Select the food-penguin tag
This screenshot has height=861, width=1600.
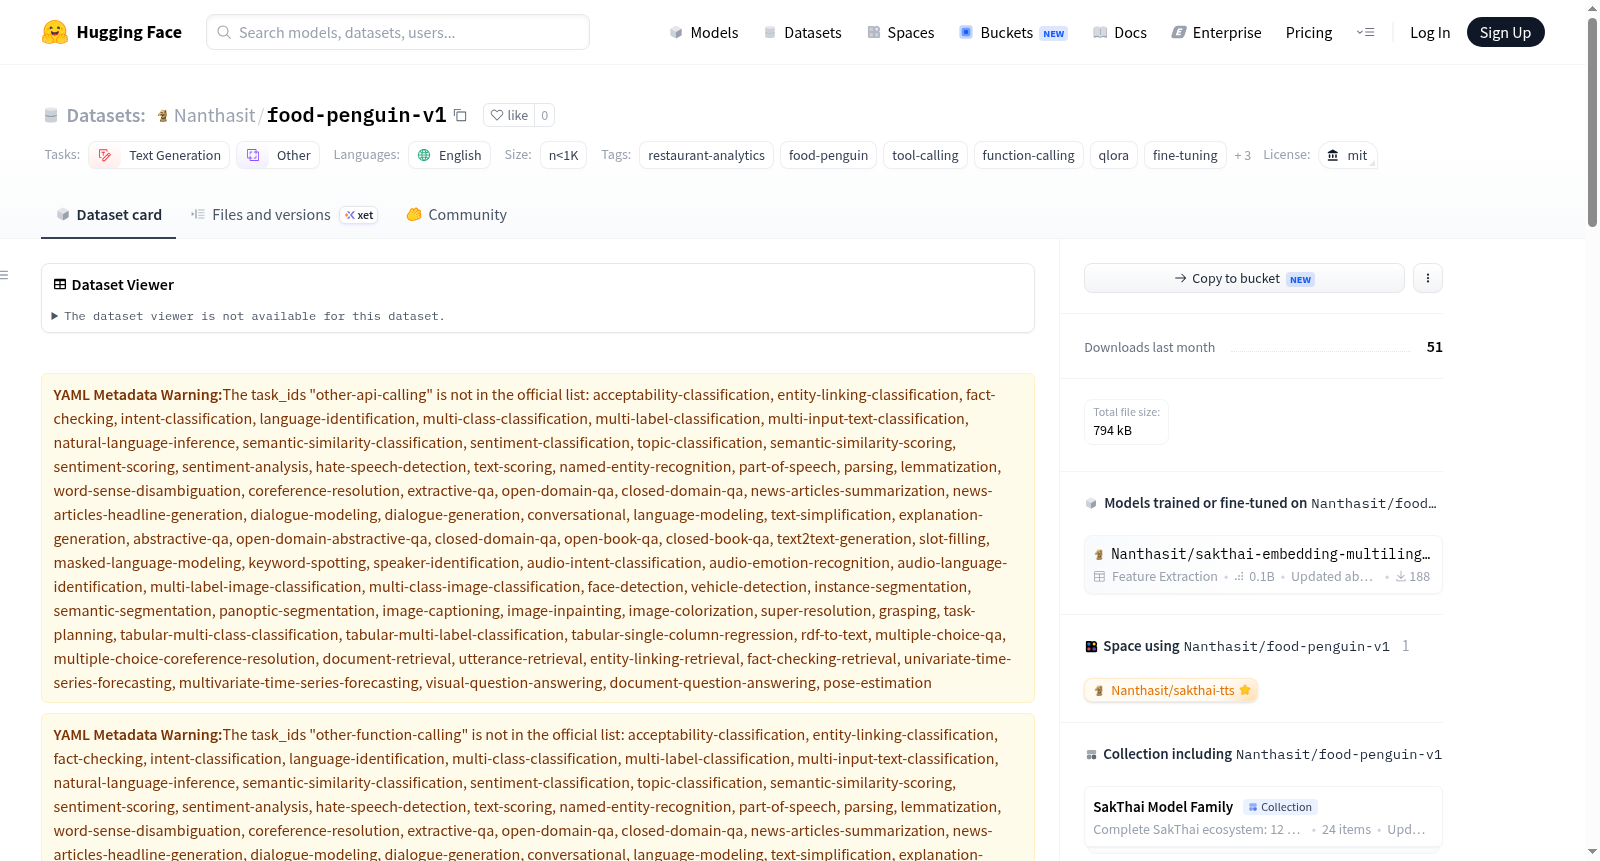pos(828,155)
